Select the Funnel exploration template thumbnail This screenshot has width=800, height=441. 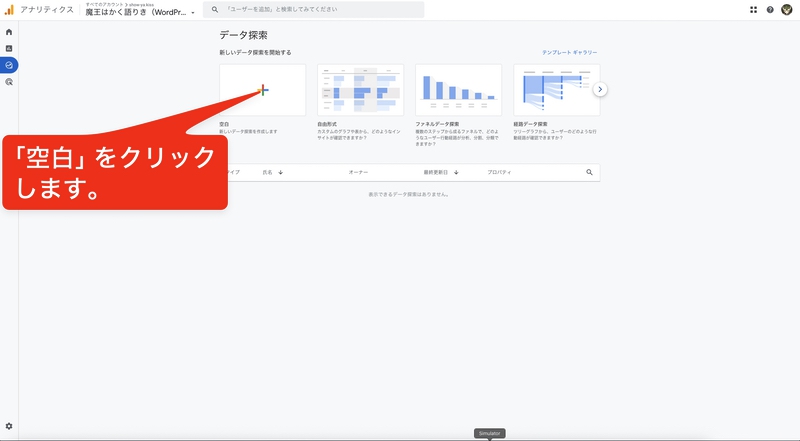pyautogui.click(x=458, y=90)
